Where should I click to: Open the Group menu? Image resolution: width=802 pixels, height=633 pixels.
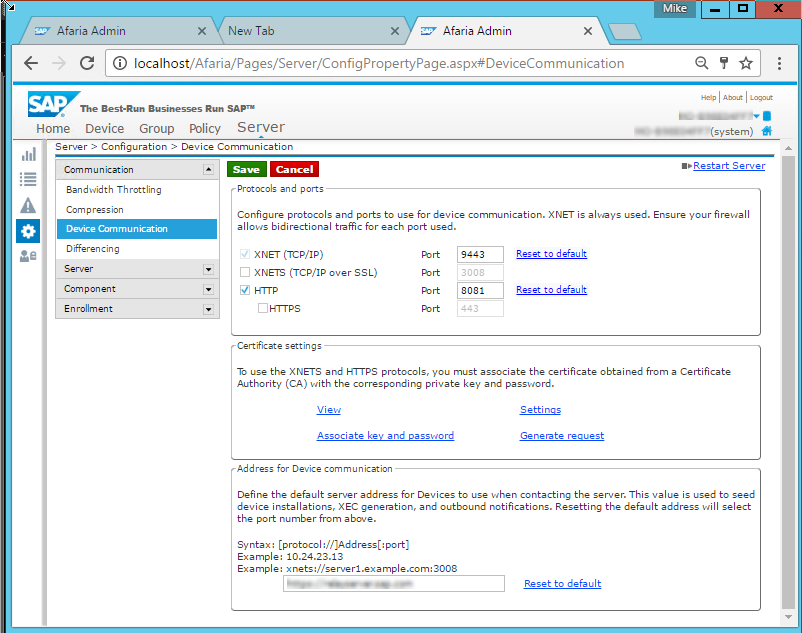point(157,128)
